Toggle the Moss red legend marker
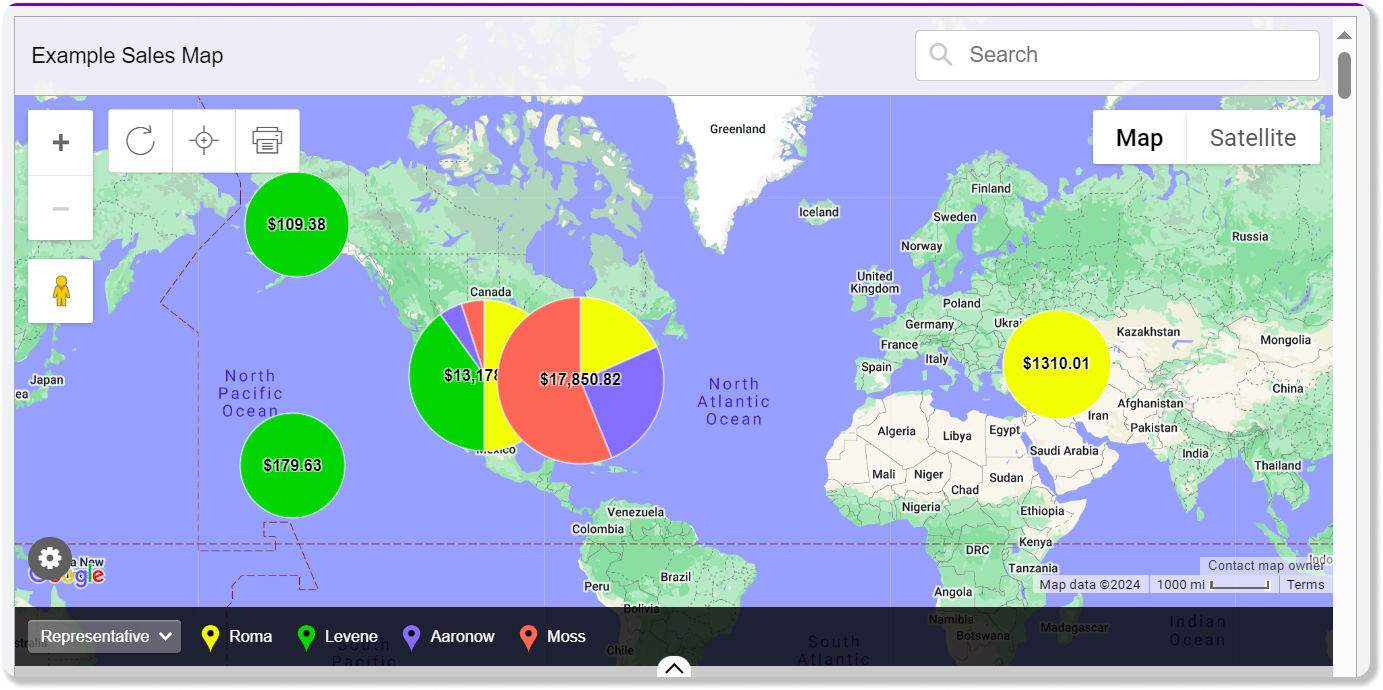Screen dimensions: 1383x690 (x=529, y=638)
